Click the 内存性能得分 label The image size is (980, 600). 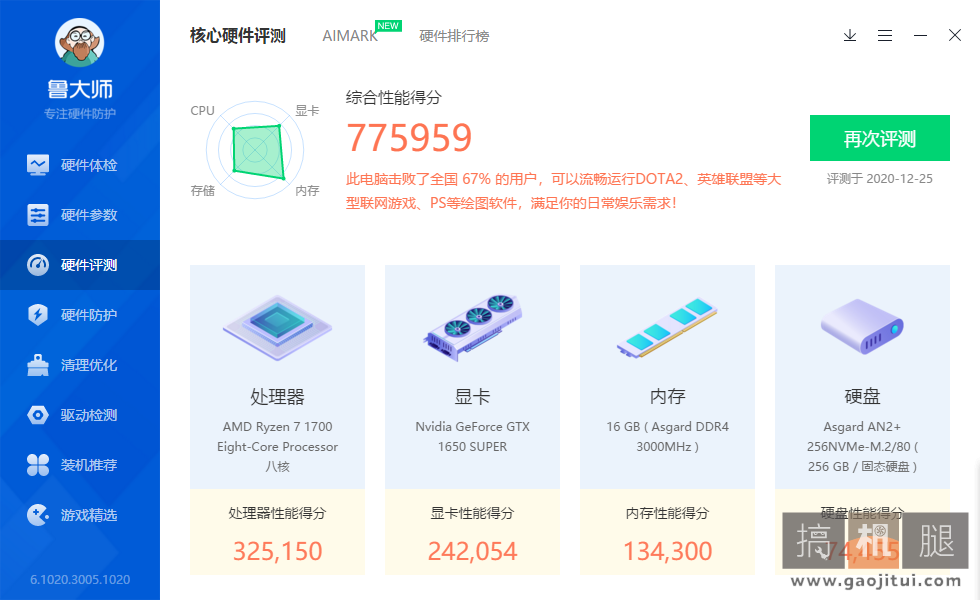click(x=668, y=513)
